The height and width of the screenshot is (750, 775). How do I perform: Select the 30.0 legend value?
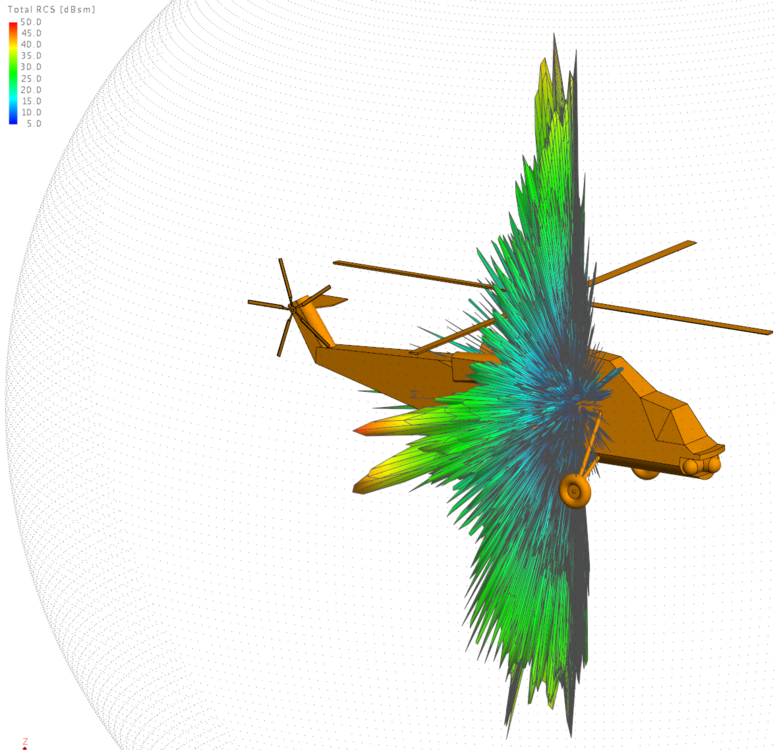tap(31, 67)
